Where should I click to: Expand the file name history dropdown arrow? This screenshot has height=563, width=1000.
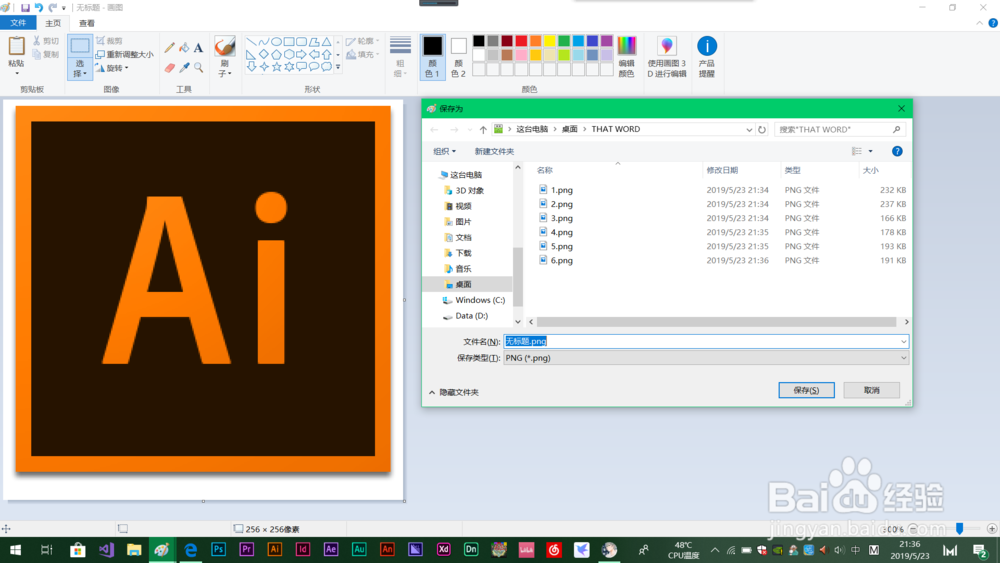903,342
